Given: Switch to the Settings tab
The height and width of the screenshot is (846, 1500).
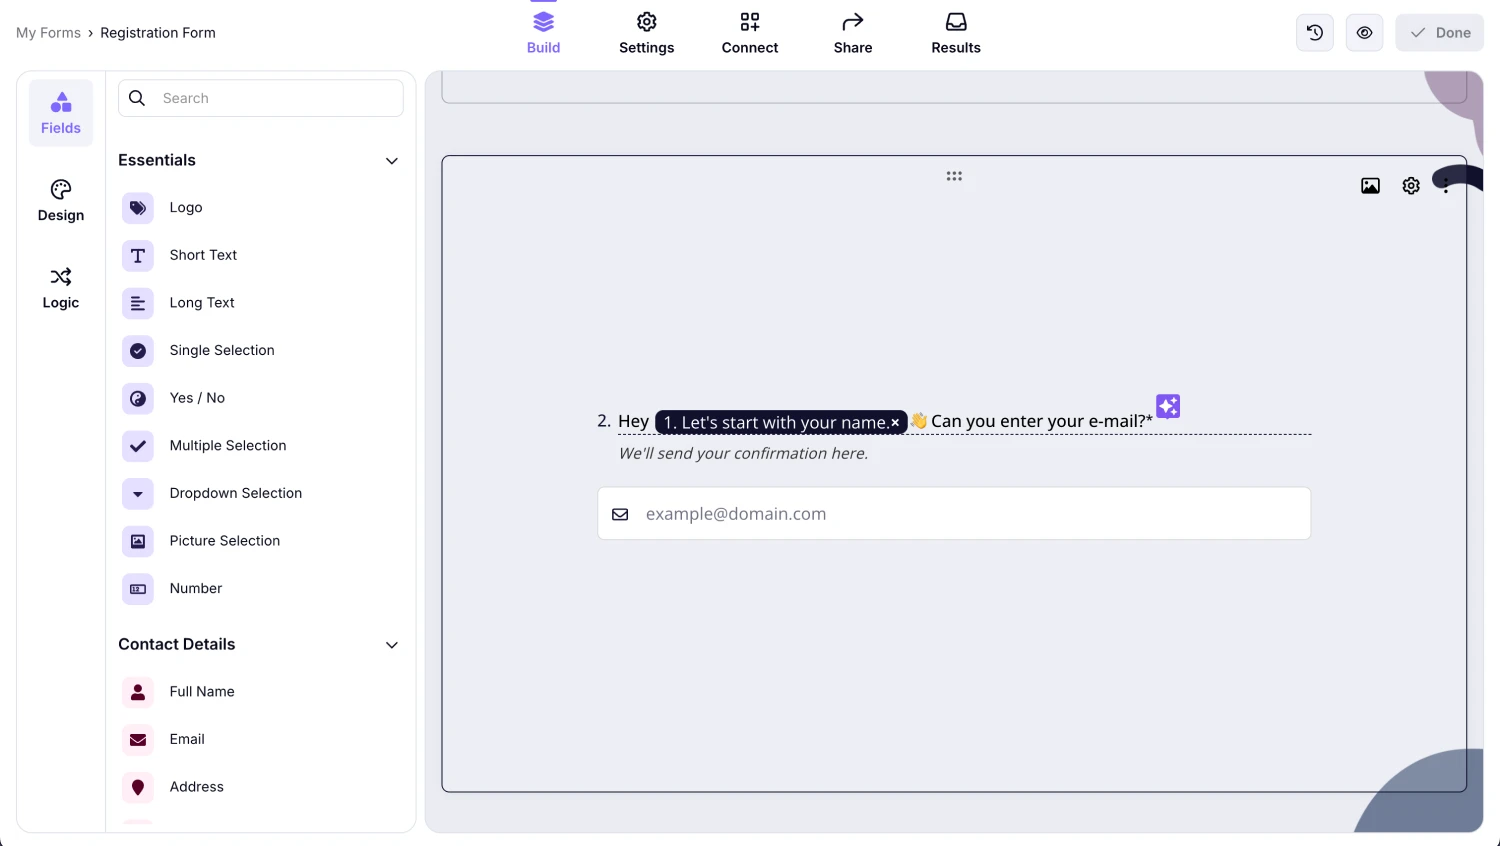Looking at the screenshot, I should click(646, 32).
